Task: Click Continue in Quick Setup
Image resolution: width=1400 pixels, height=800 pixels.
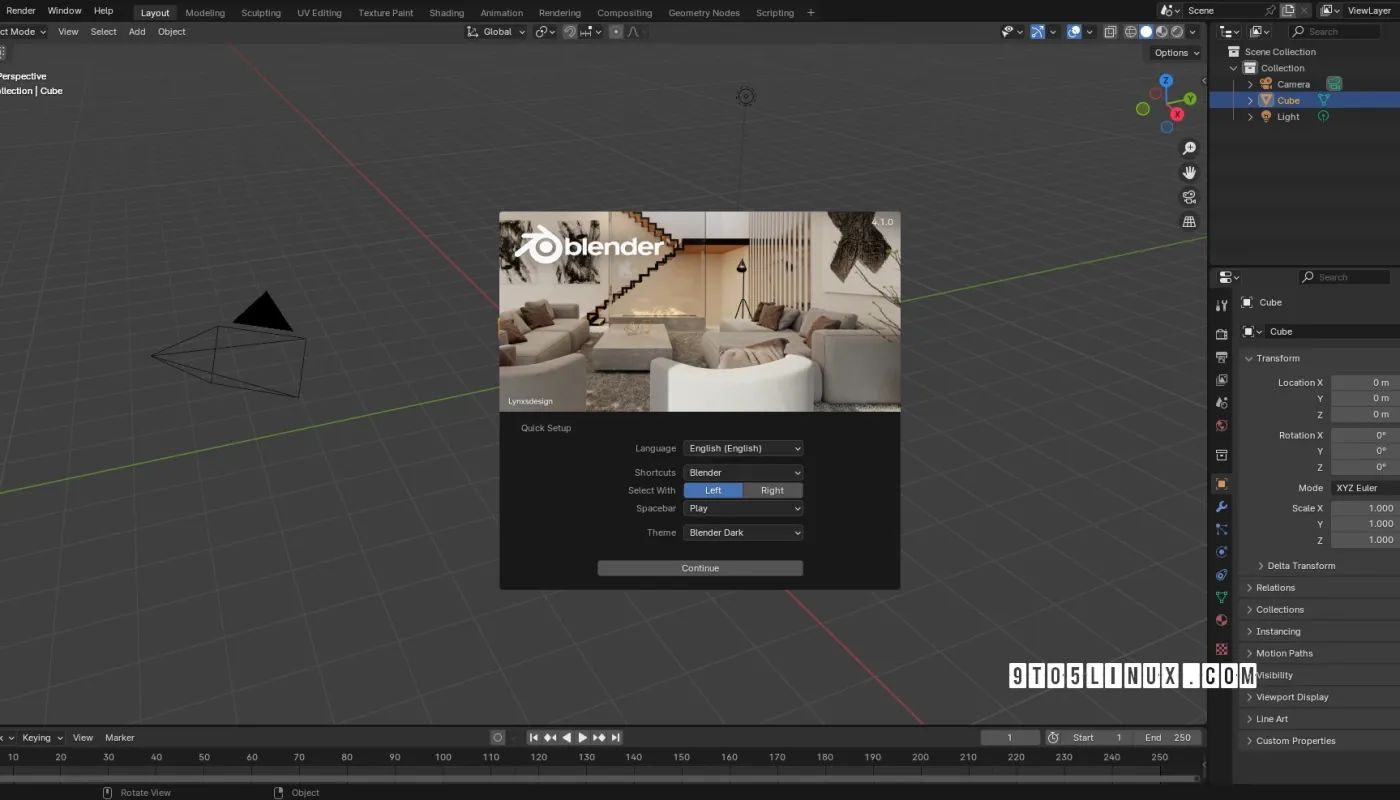Action: click(x=700, y=568)
